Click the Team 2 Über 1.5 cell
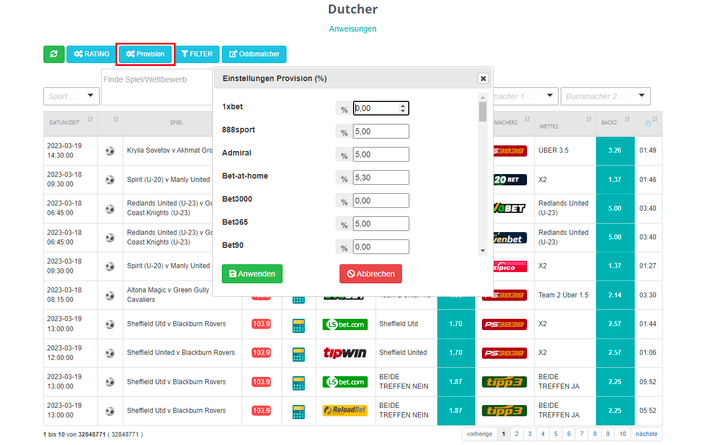The height and width of the screenshot is (445, 719). tap(565, 295)
